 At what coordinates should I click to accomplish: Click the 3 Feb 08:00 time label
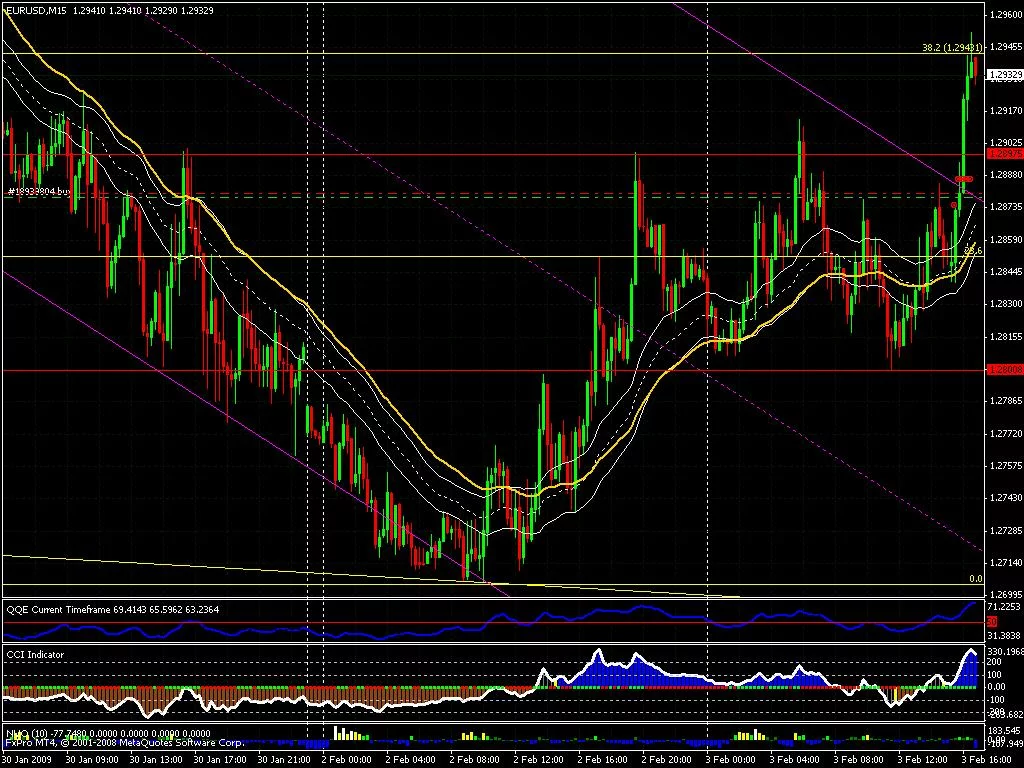[x=859, y=760]
